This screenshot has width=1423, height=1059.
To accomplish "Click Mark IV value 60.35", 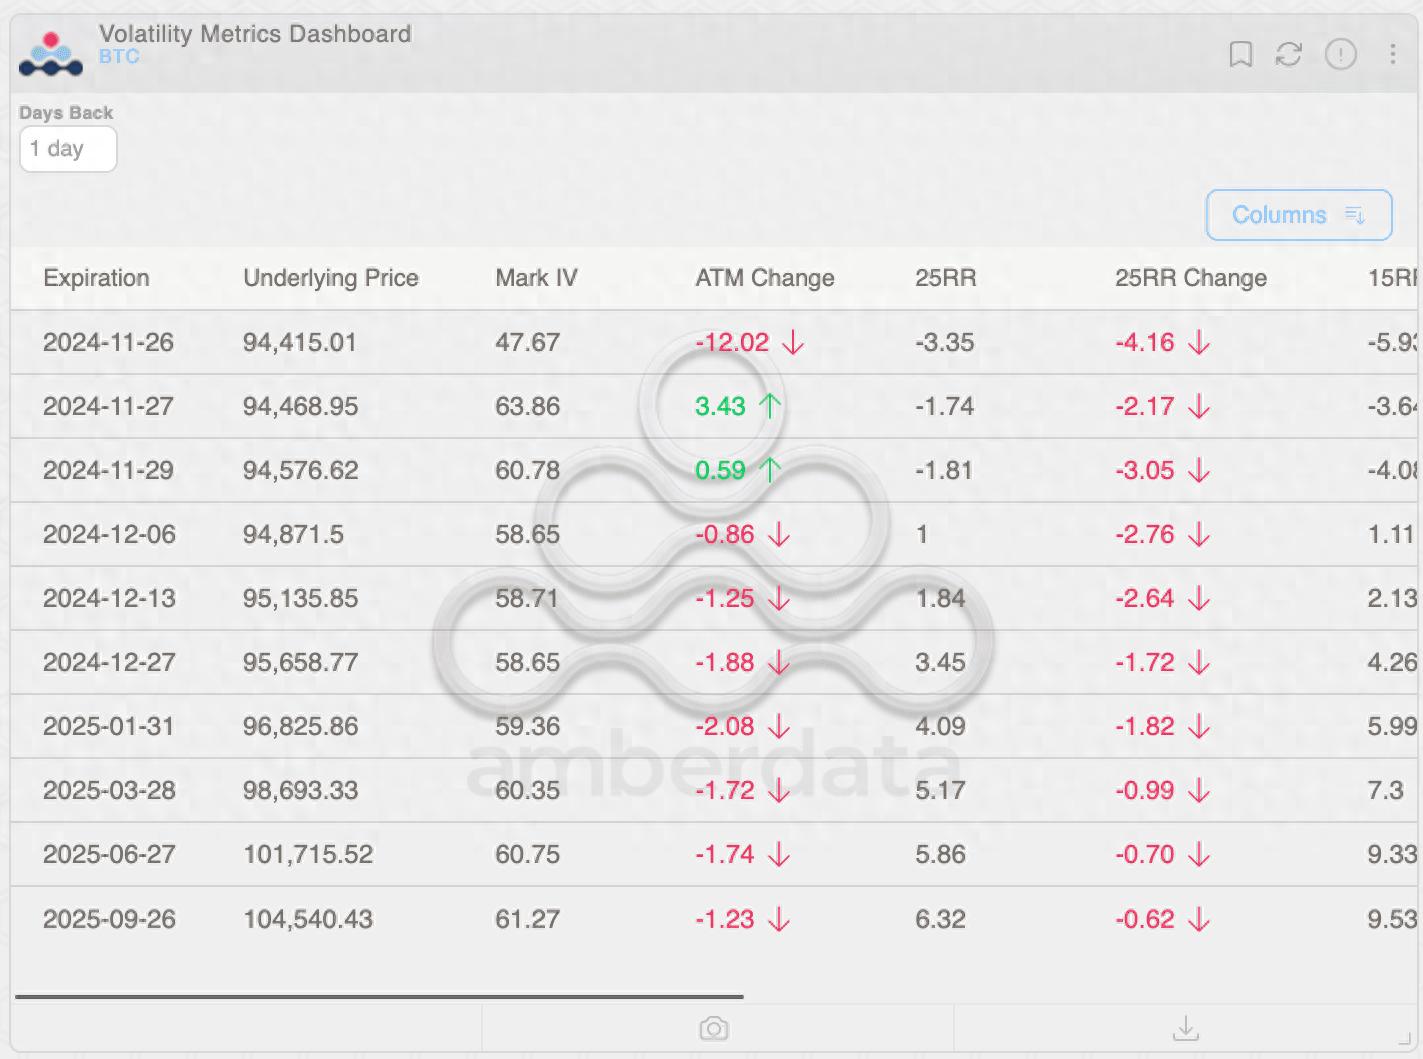I will [x=527, y=790].
